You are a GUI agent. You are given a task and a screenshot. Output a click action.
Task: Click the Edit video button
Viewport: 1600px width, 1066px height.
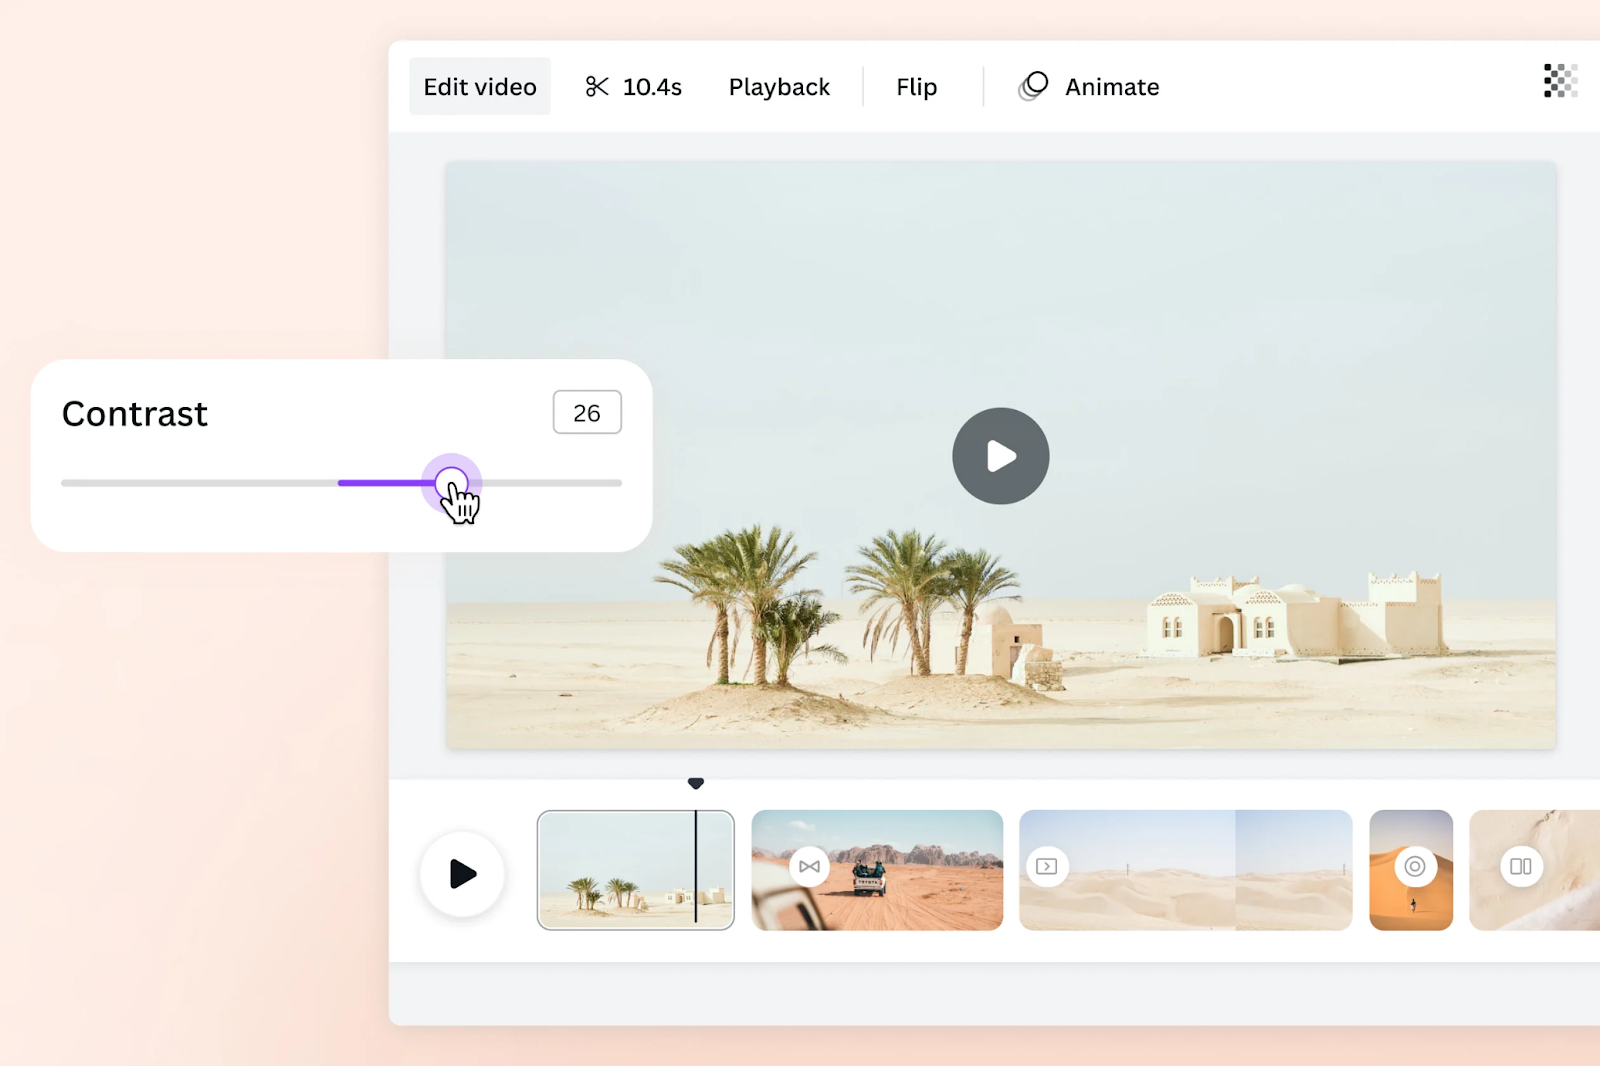(480, 87)
